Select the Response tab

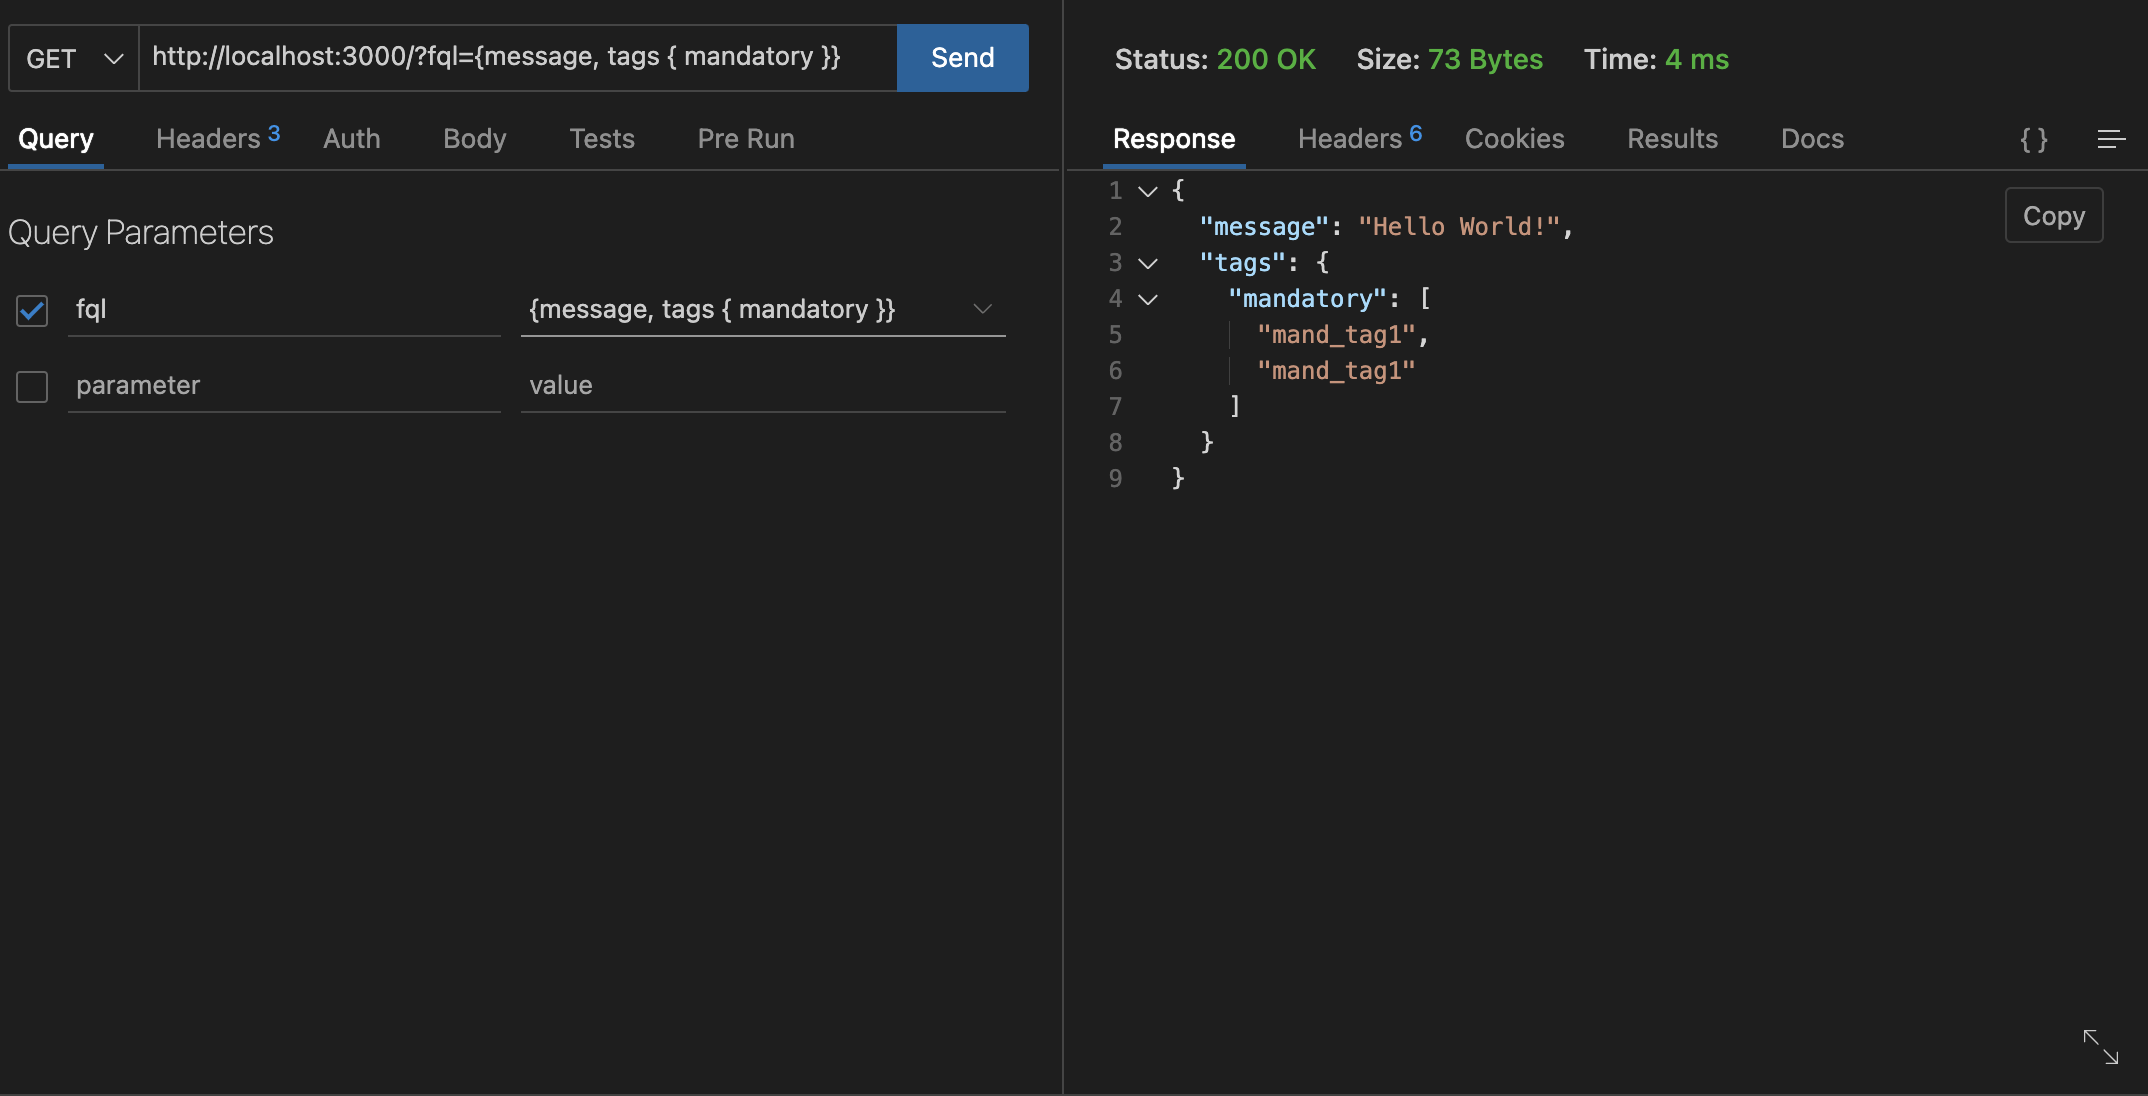pos(1174,139)
